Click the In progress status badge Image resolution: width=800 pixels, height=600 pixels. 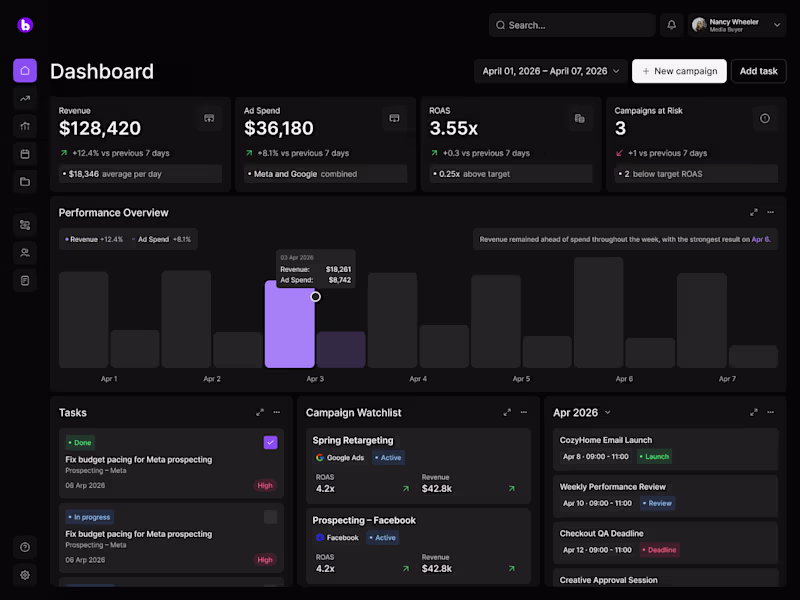click(89, 517)
